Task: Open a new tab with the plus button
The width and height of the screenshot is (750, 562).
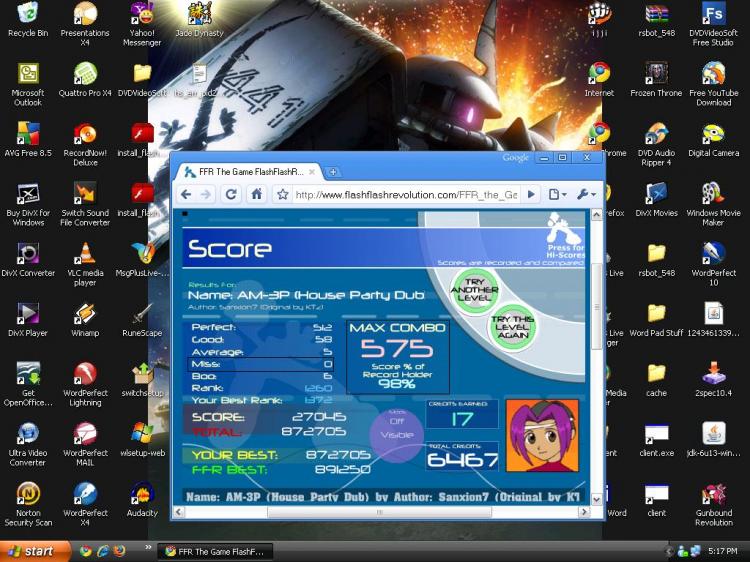Action: coord(333,172)
